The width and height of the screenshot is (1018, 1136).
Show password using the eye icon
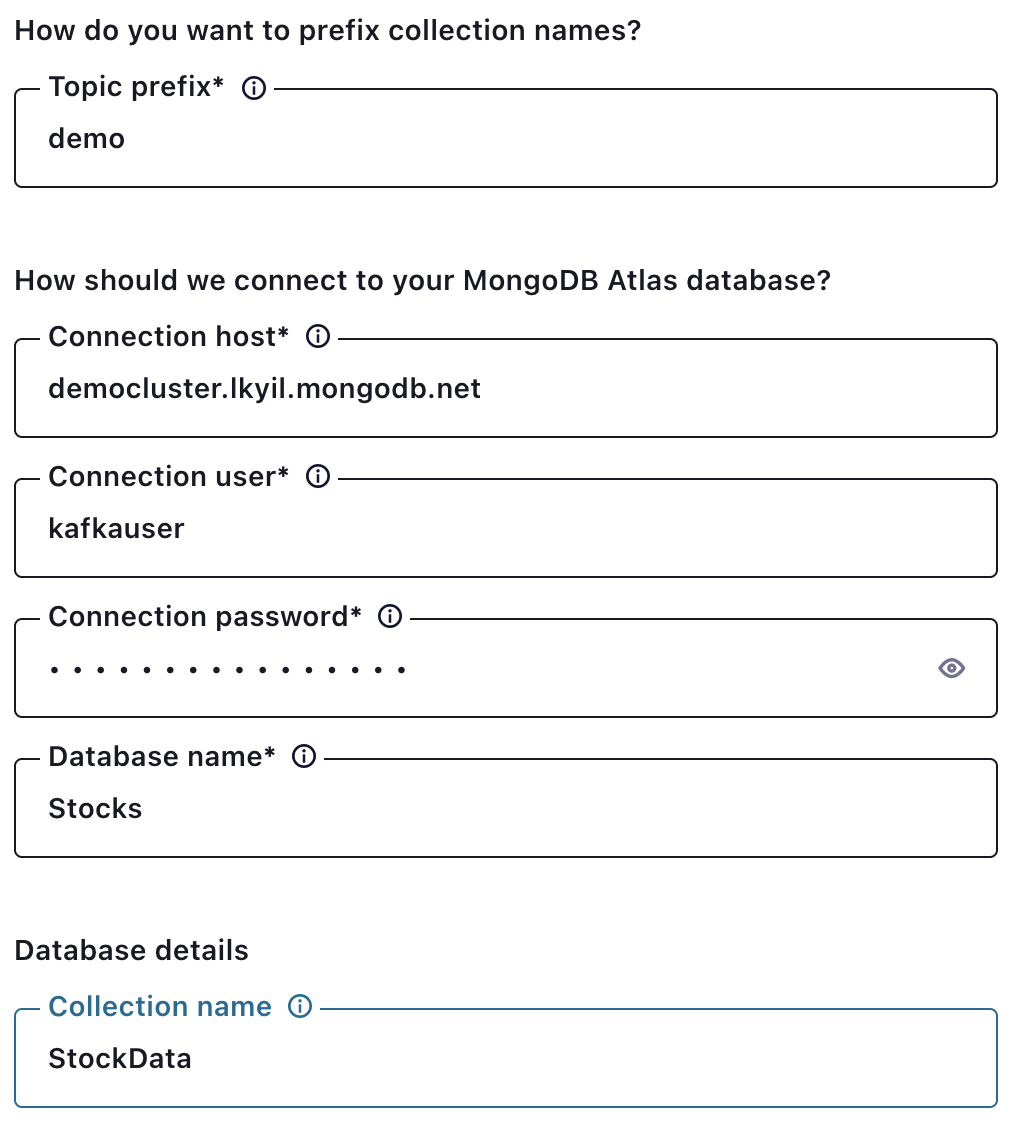point(951,668)
